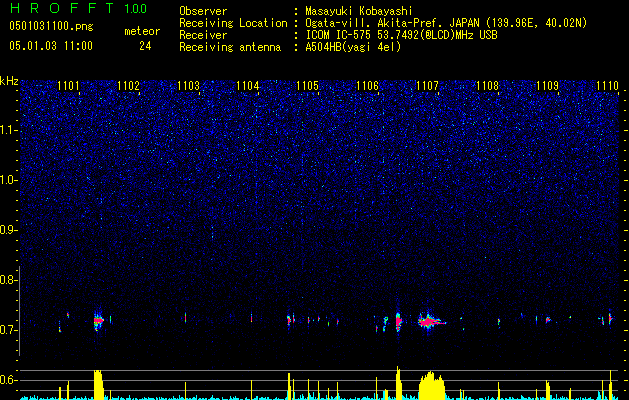Click frequency axis label 0.7
Viewport: 629px width, 400px height.
[8, 330]
